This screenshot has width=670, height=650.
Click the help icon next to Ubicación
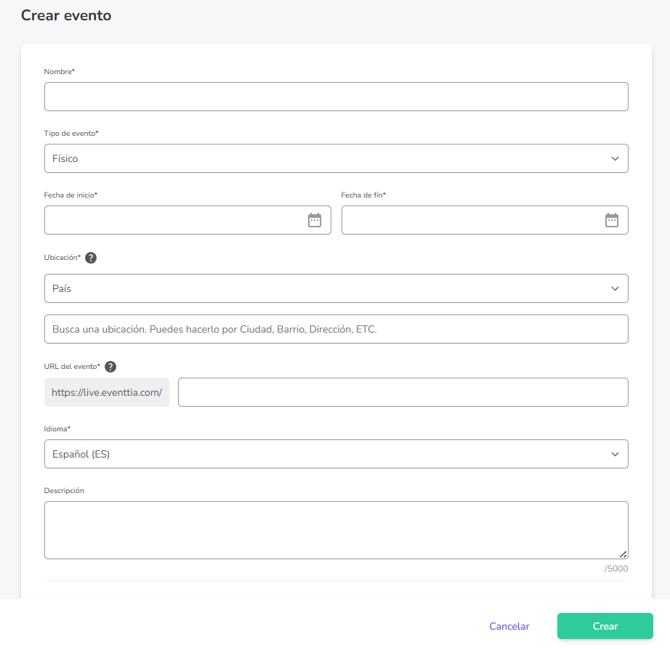[x=91, y=258]
